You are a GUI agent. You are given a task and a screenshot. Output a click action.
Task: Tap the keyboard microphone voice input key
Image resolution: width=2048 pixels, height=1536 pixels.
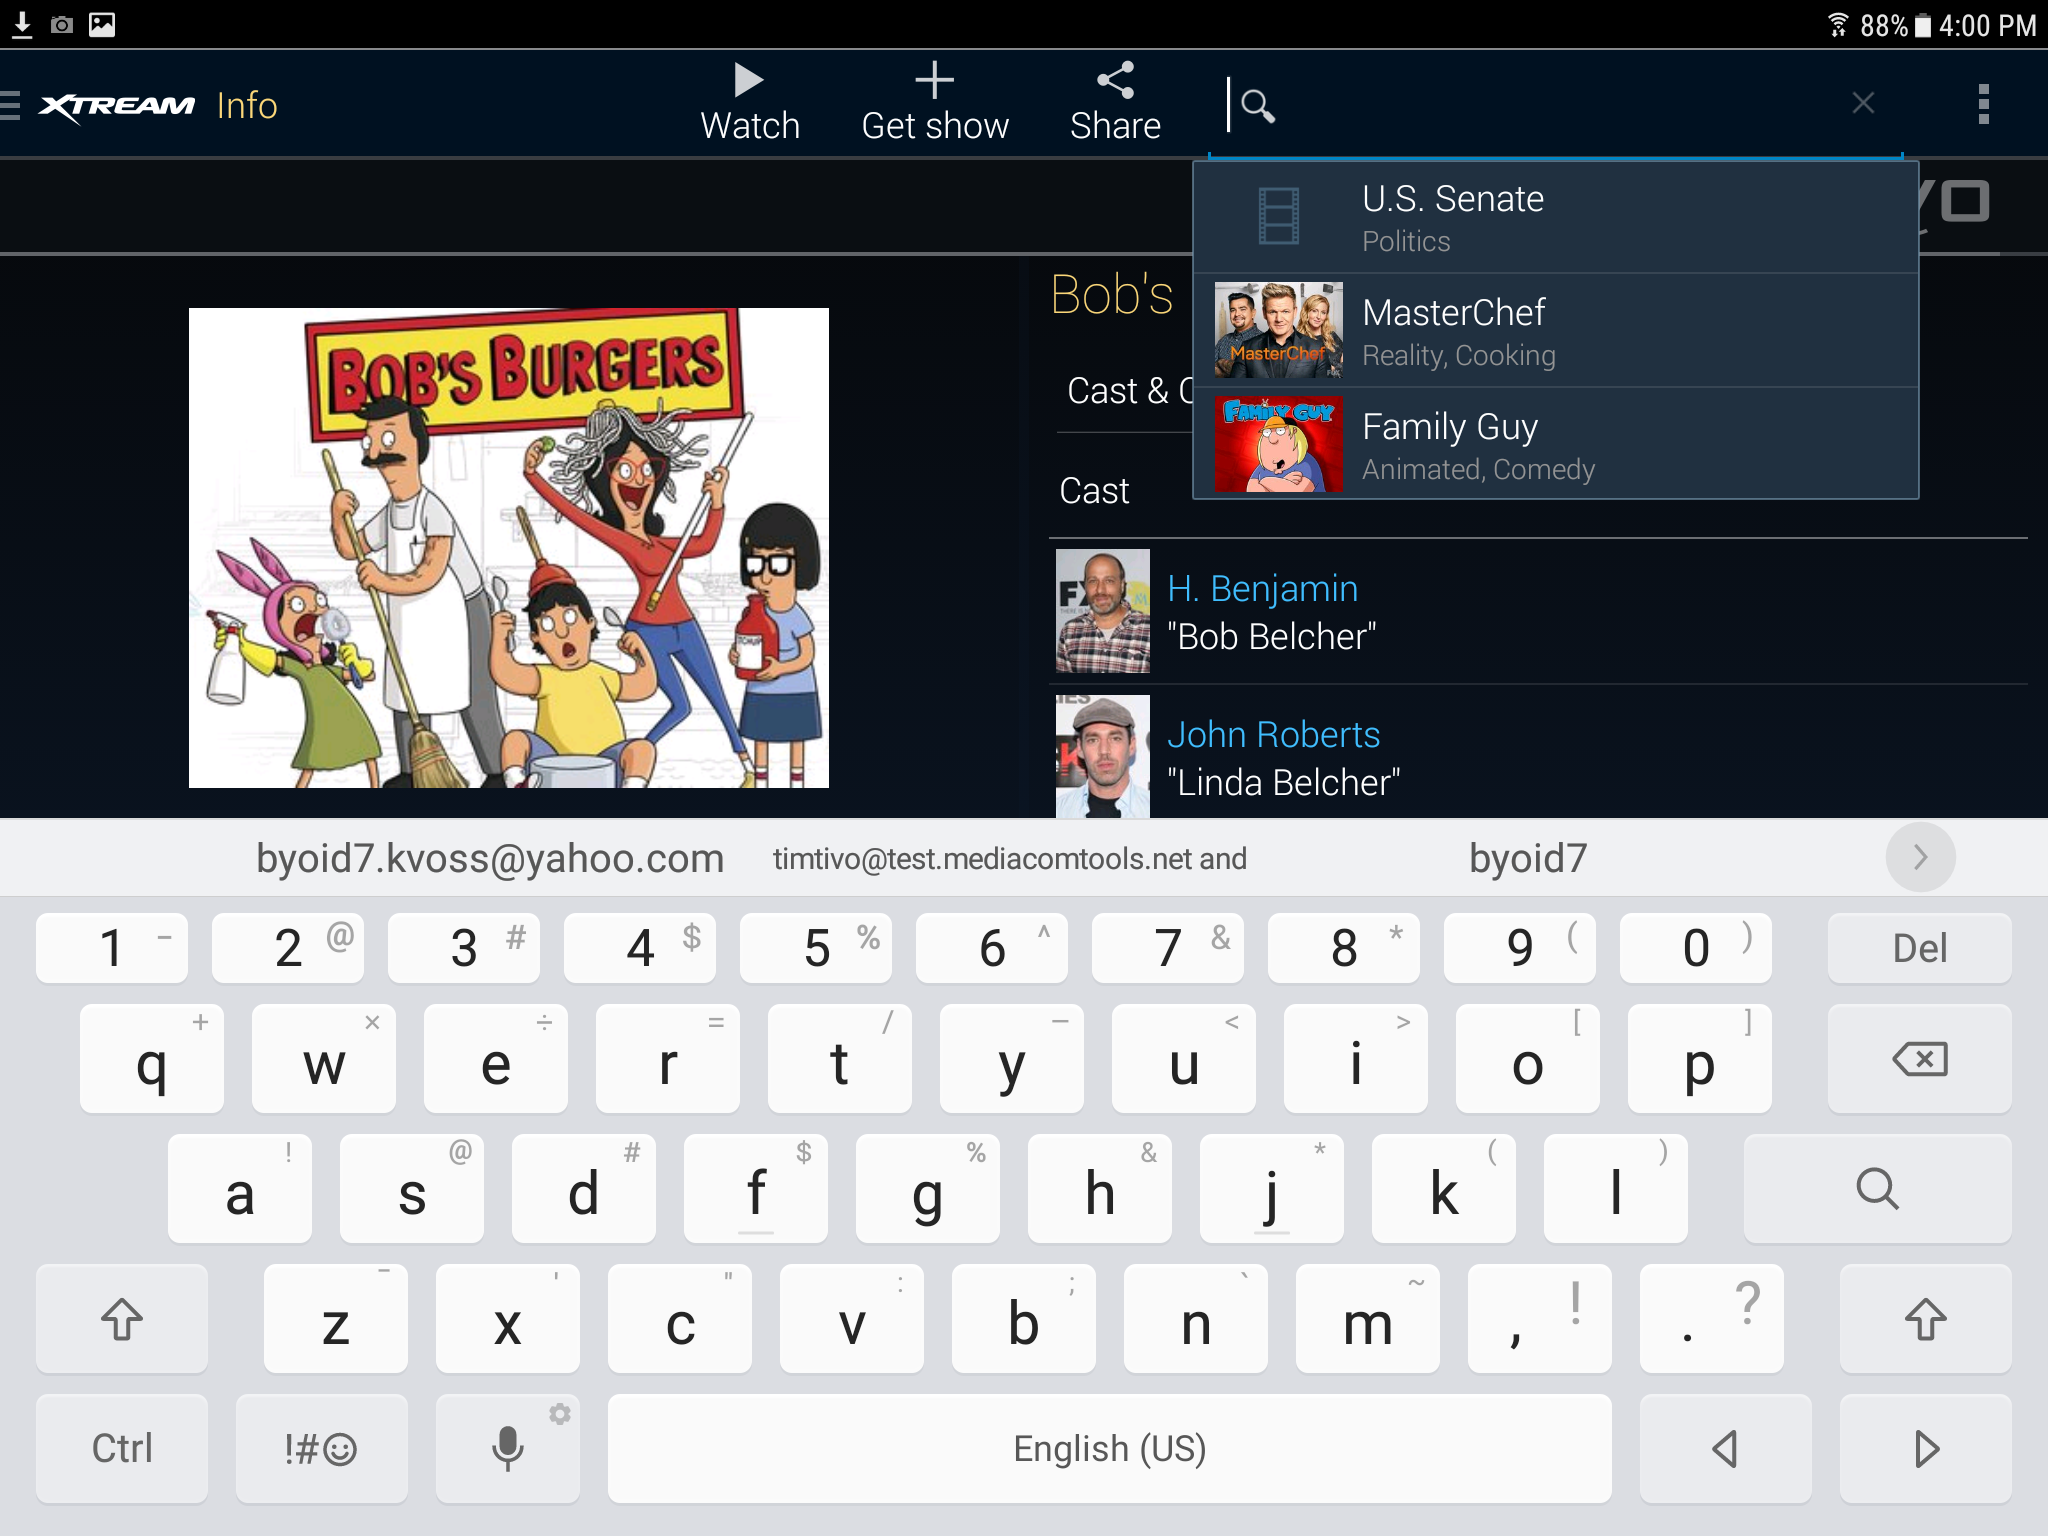508,1447
